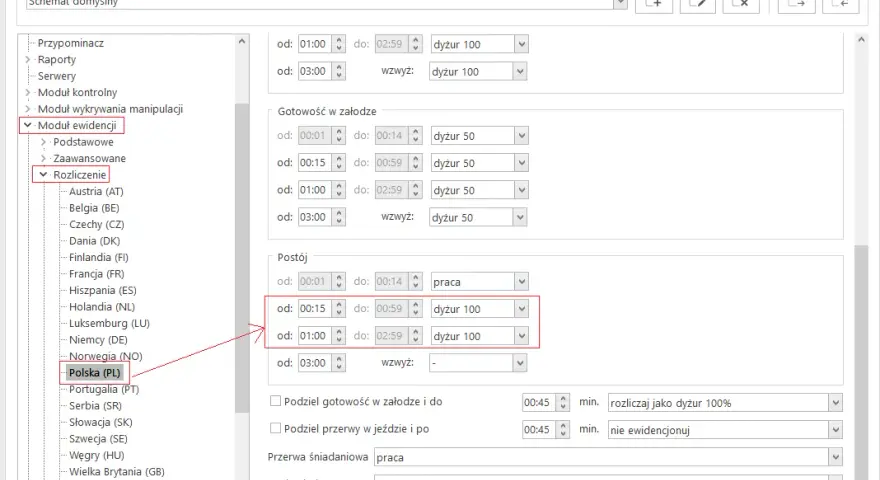Click Postój 'od: 01:00' time field
The image size is (880, 480).
314,336
